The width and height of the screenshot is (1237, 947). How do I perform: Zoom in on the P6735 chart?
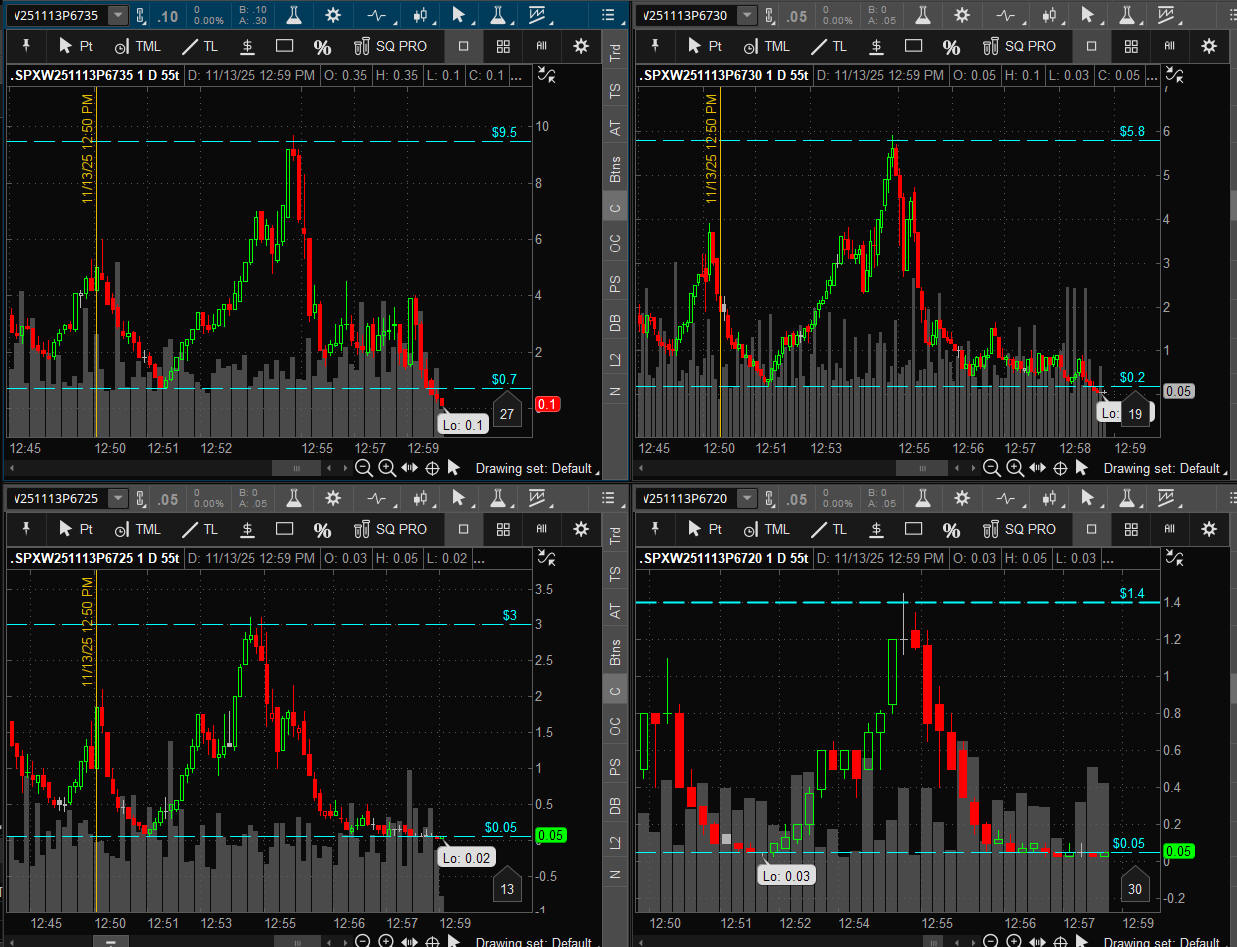point(386,468)
